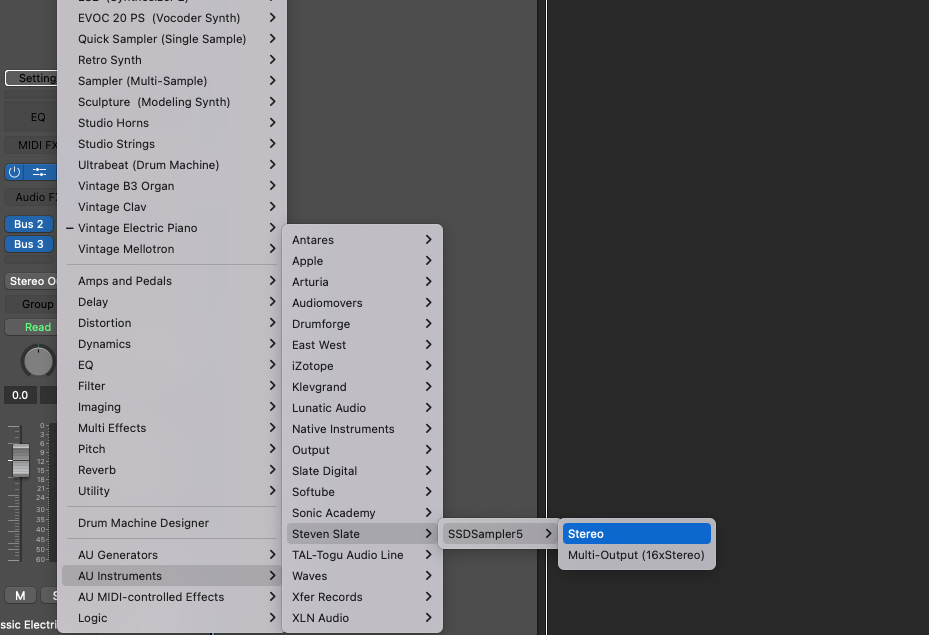The image size is (929, 635).
Task: Open the Softube submenu
Action: (x=362, y=492)
